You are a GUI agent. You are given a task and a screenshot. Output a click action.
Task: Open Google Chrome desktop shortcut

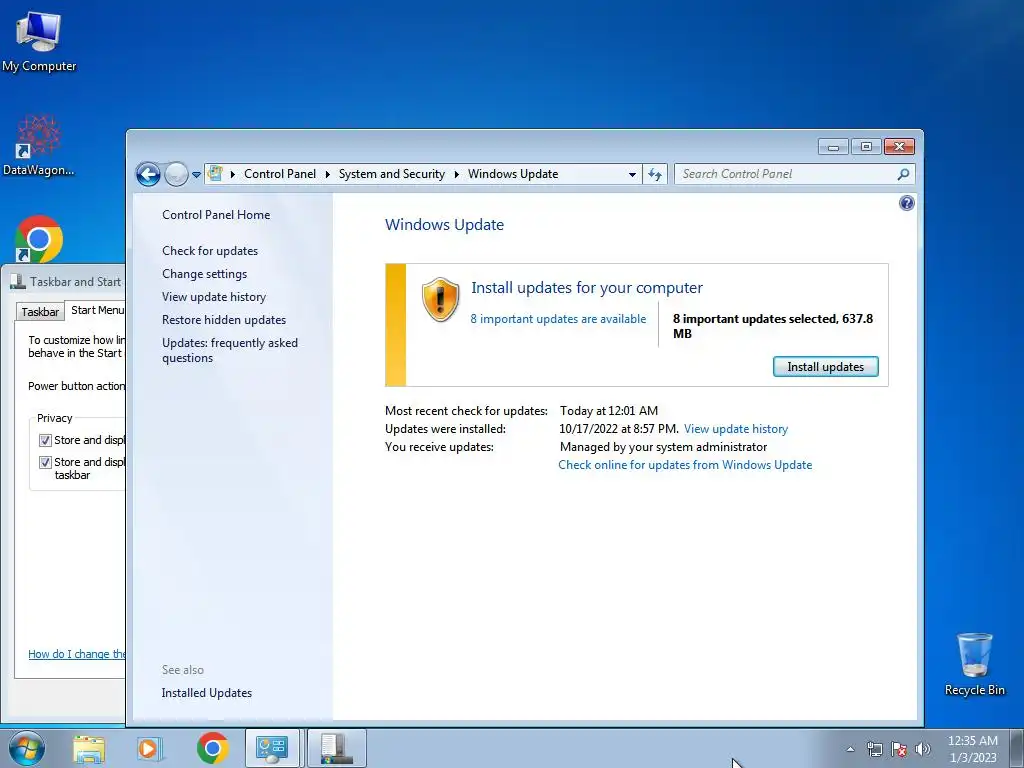point(39,238)
